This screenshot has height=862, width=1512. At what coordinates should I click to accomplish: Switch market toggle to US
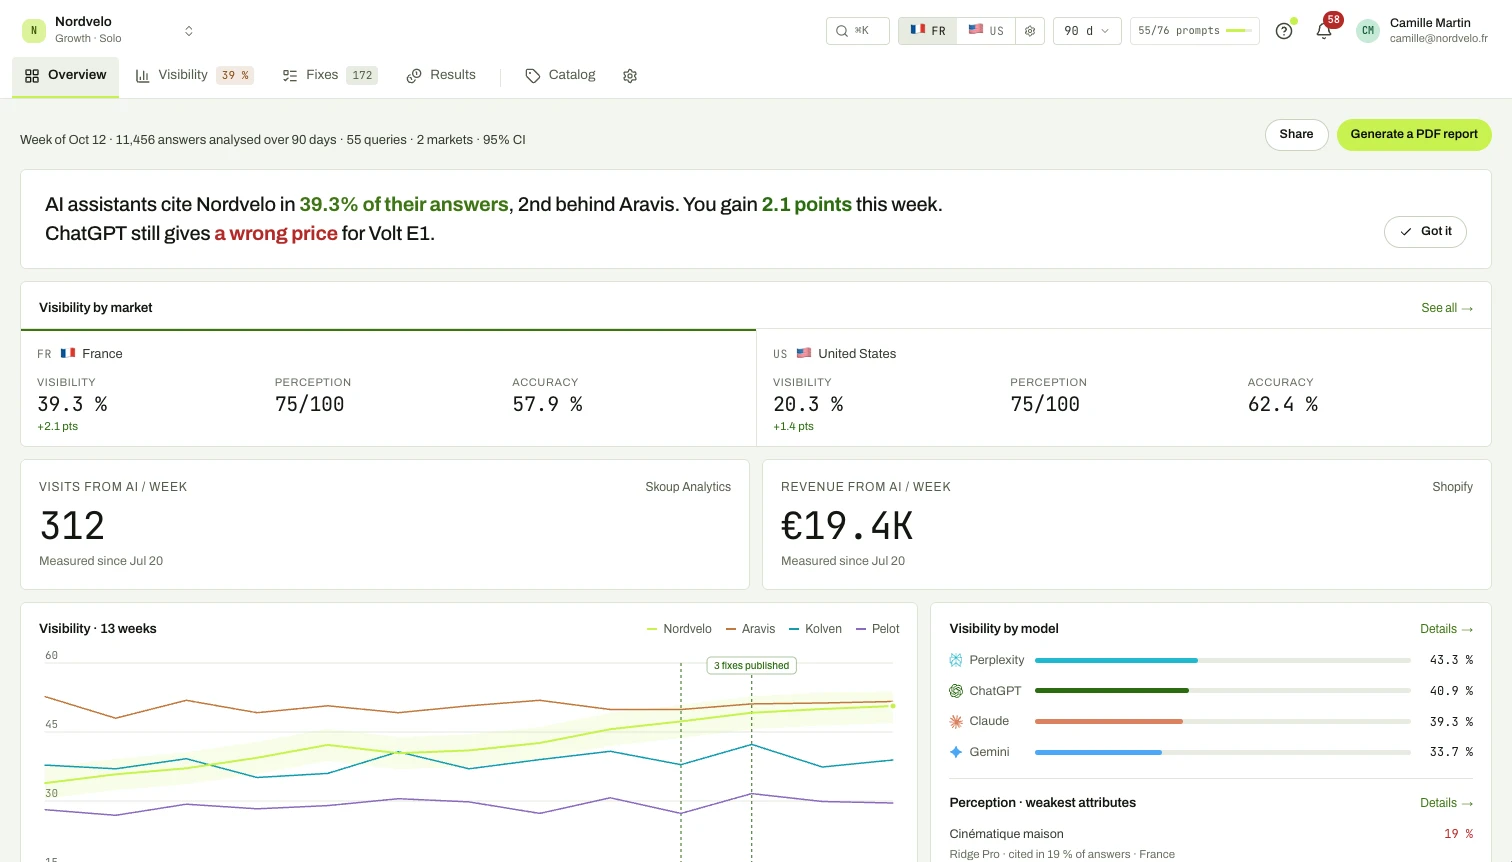[986, 31]
